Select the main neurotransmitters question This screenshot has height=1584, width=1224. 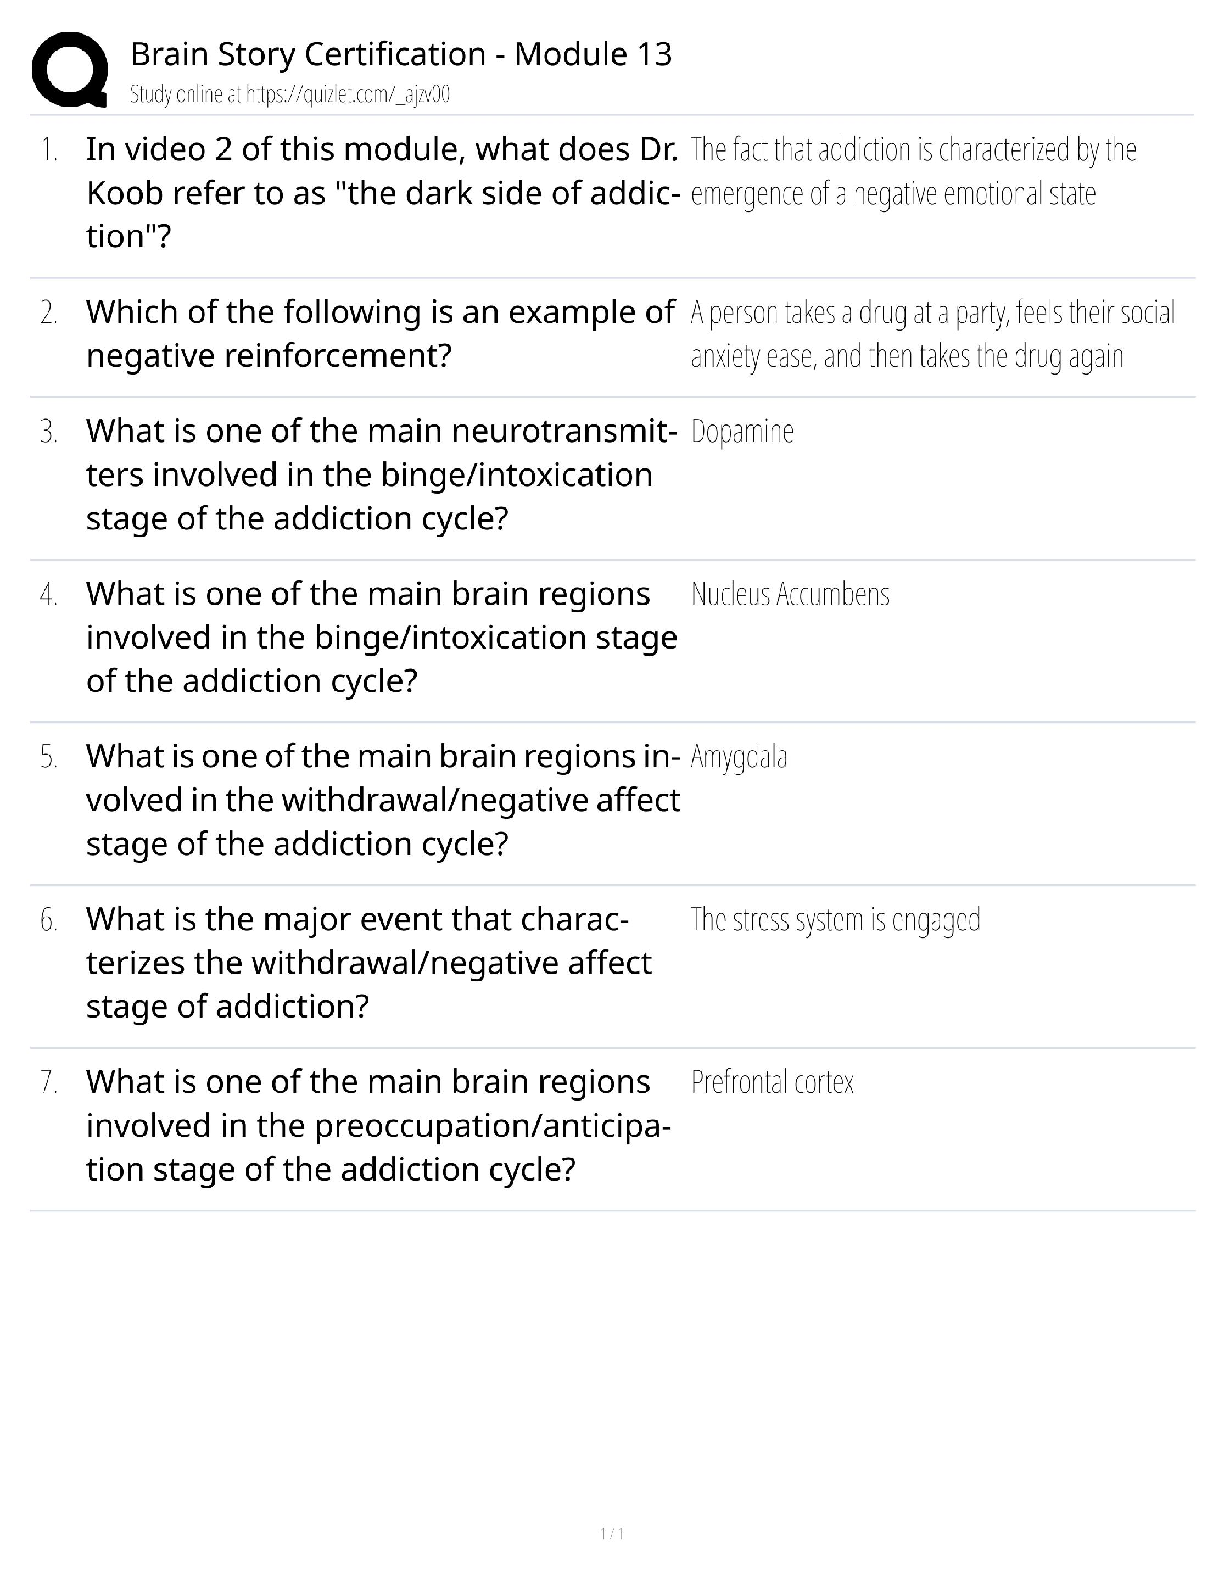click(382, 474)
